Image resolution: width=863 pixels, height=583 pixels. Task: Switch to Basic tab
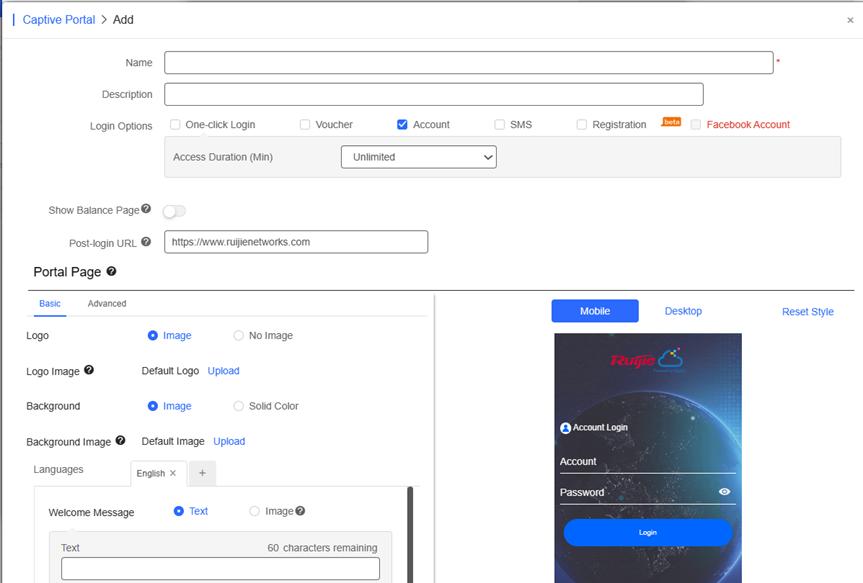[x=50, y=303]
